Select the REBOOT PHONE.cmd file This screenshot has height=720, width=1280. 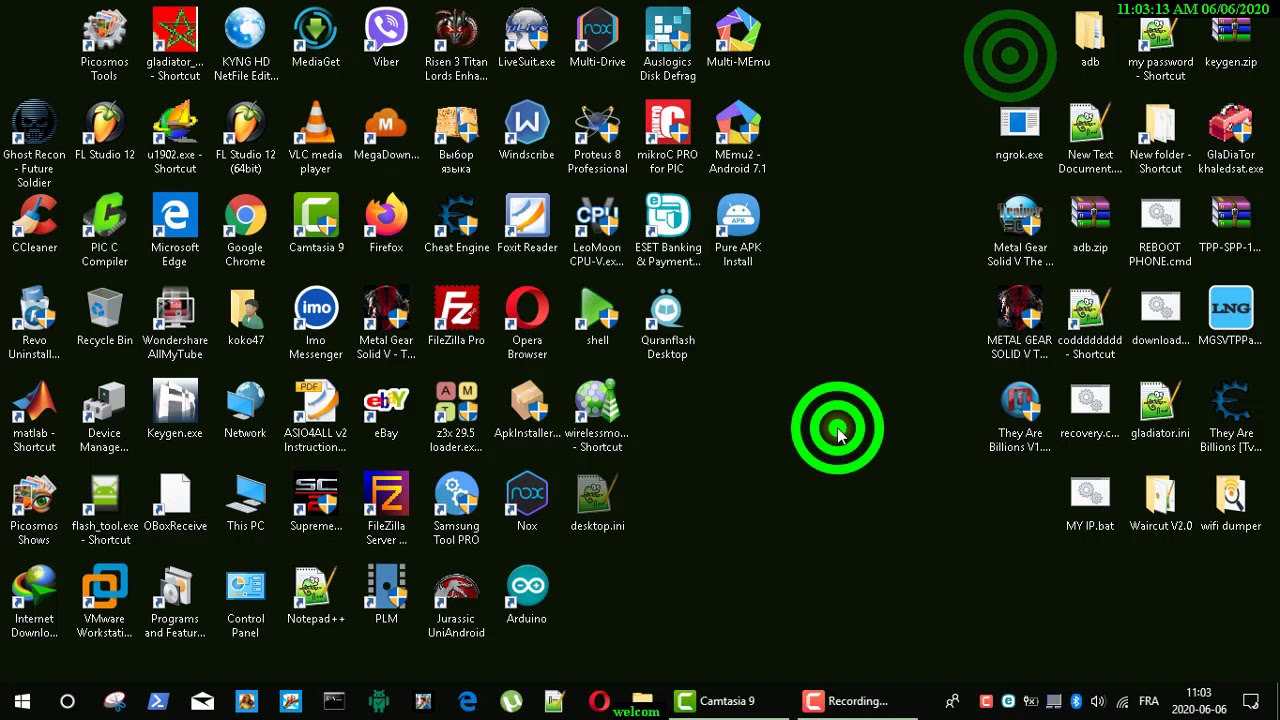click(x=1160, y=231)
